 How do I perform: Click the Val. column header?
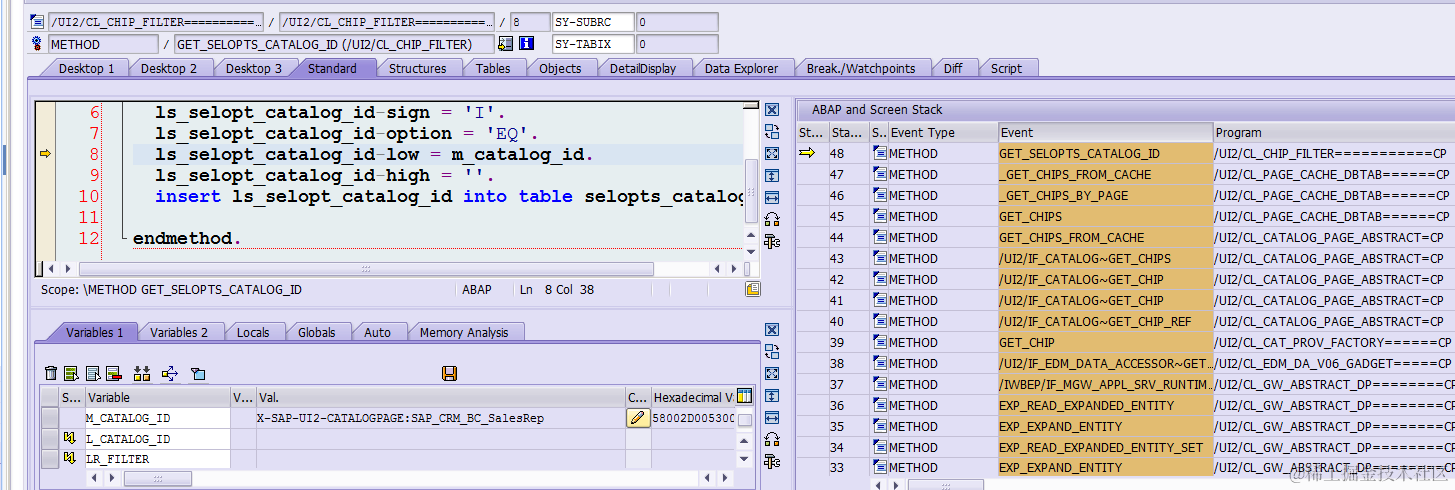(x=440, y=397)
